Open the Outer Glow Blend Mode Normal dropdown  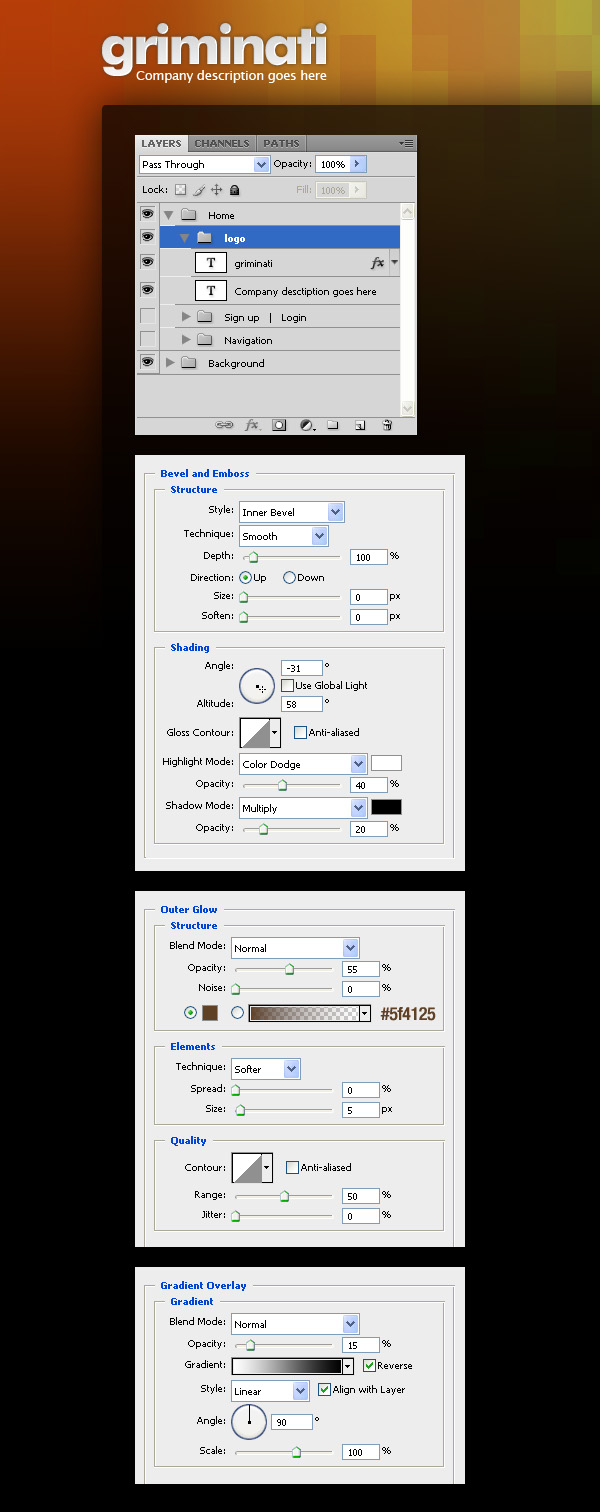click(x=295, y=948)
